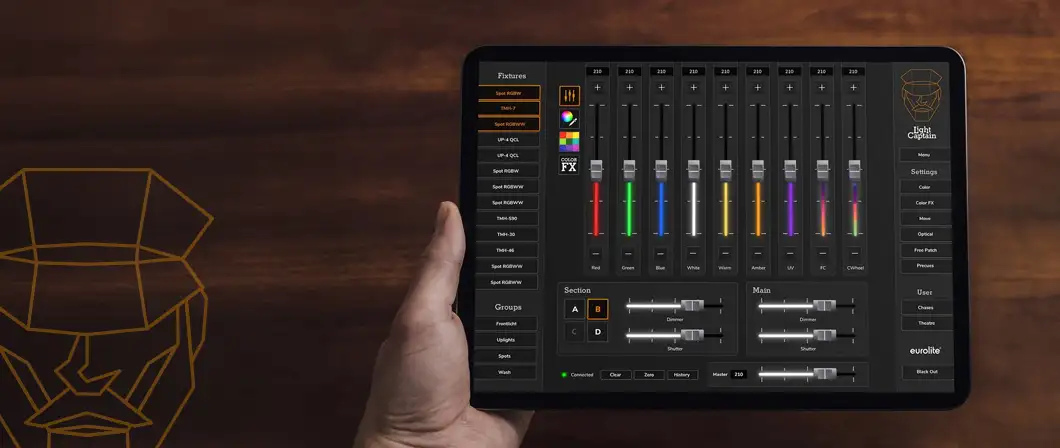Select the Frontlight group
The width and height of the screenshot is (1060, 448).
pyautogui.click(x=505, y=324)
